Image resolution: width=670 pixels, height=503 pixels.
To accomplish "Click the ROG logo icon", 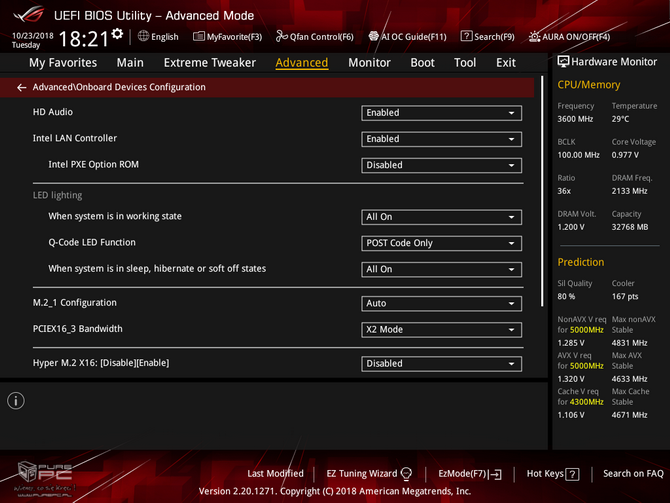I will coord(29,14).
